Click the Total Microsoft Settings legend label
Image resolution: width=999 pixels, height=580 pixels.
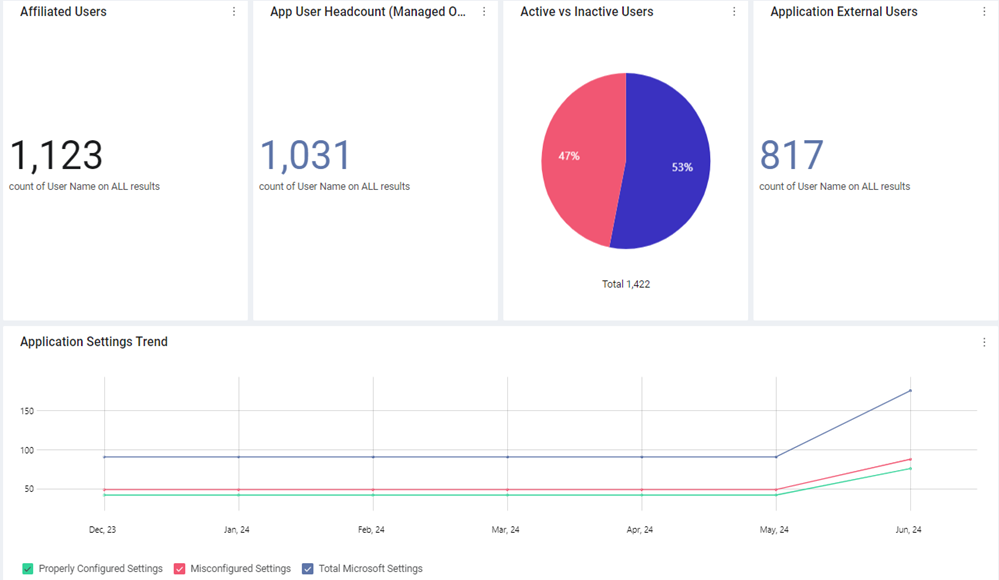(371, 569)
